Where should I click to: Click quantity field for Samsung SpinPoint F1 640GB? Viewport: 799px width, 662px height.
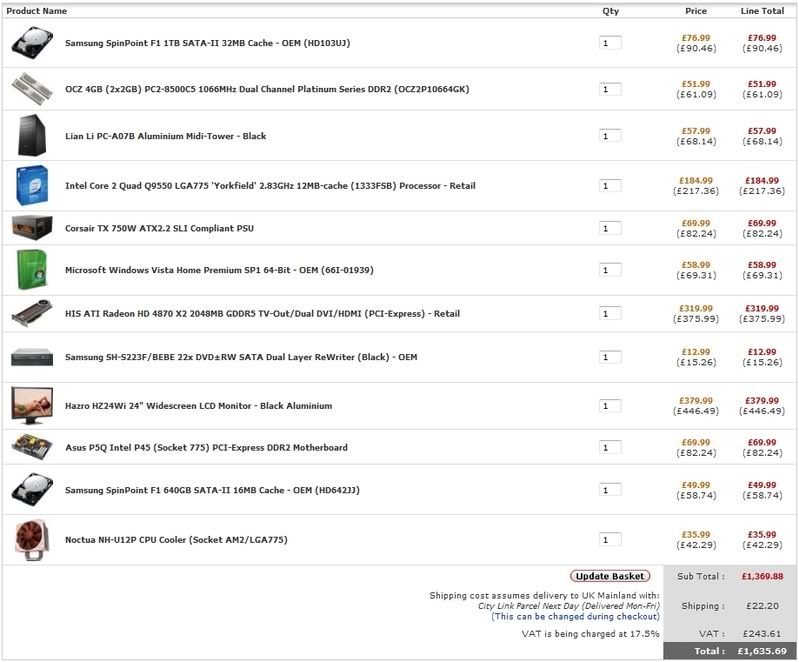(610, 490)
